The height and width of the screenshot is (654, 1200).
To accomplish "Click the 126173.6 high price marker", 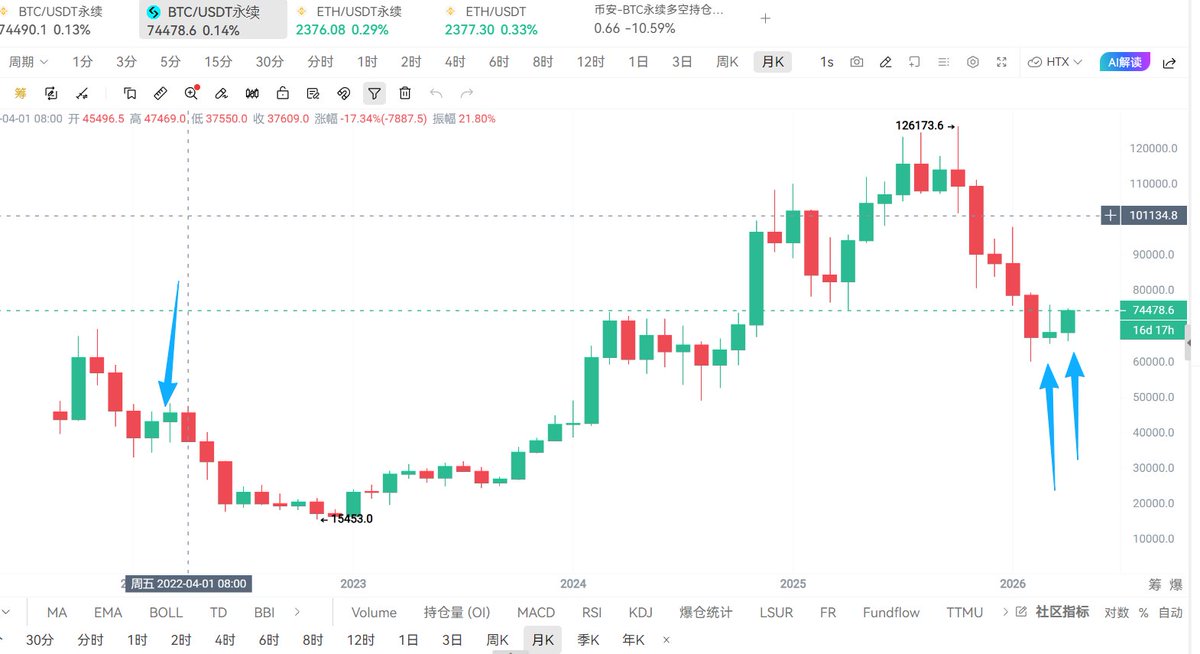I will (926, 126).
